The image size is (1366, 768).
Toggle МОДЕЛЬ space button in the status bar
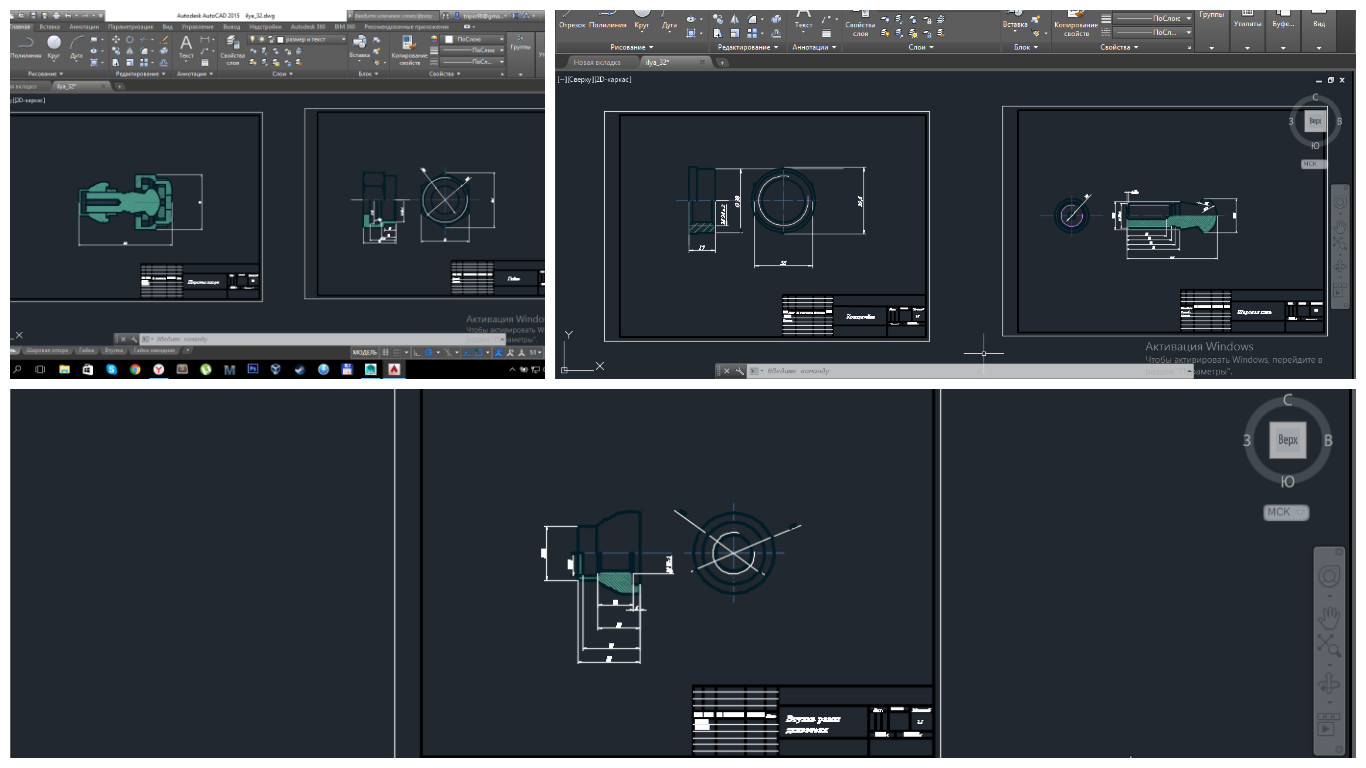[364, 352]
